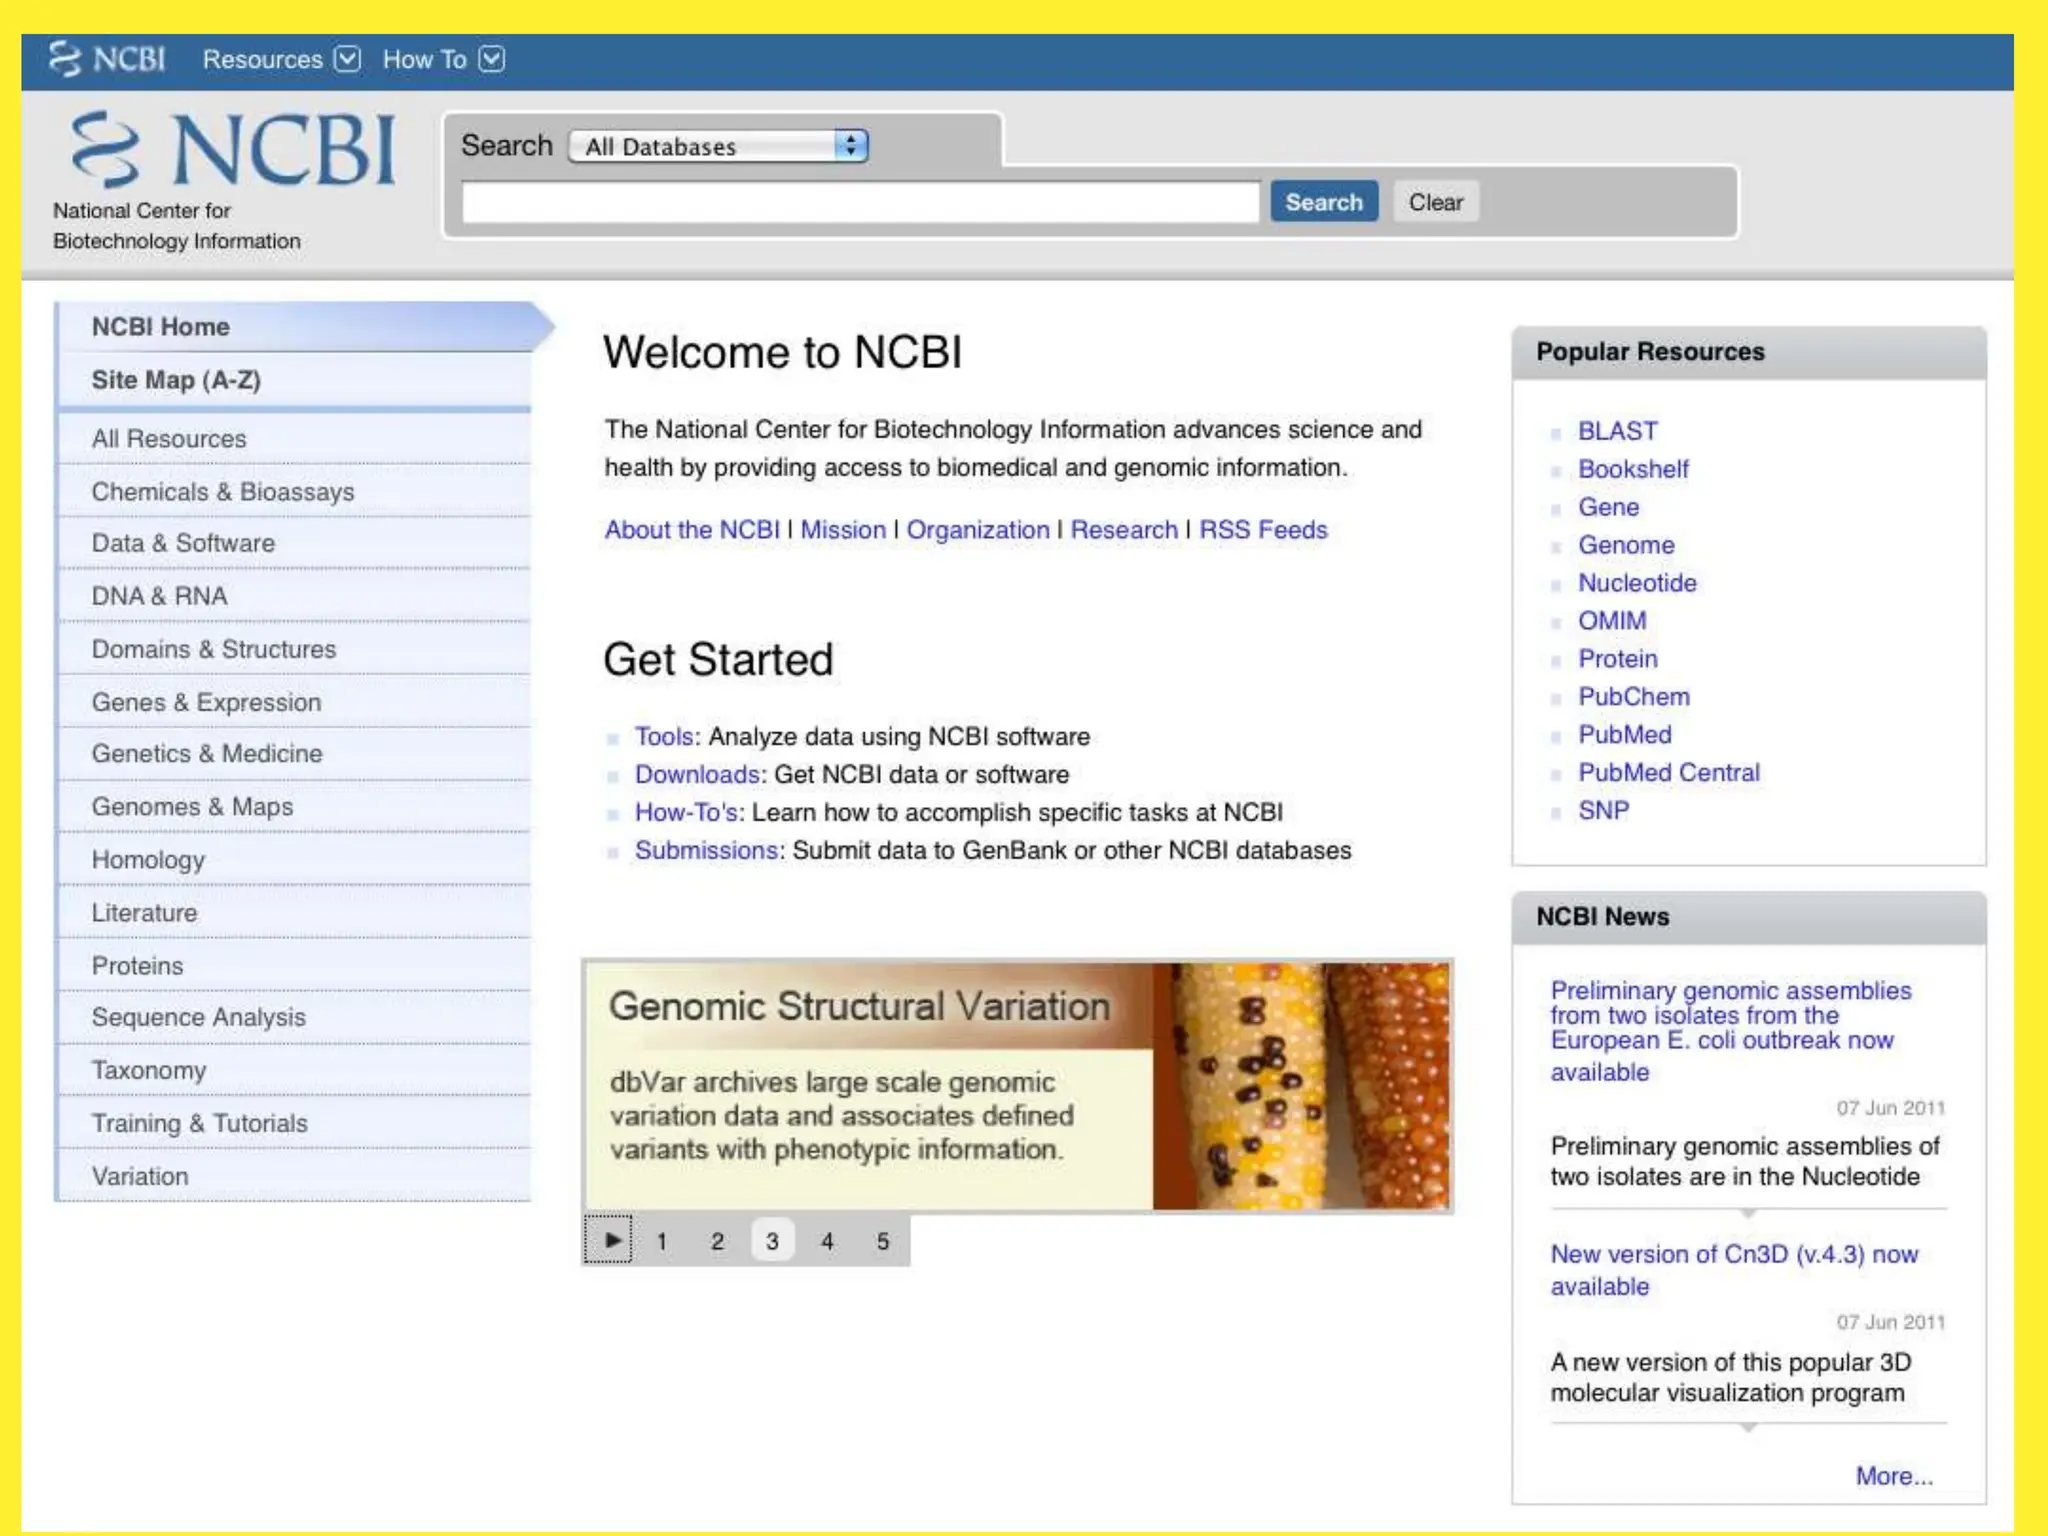
Task: Open Site Map (A-Z) sidebar item
Action: (176, 380)
